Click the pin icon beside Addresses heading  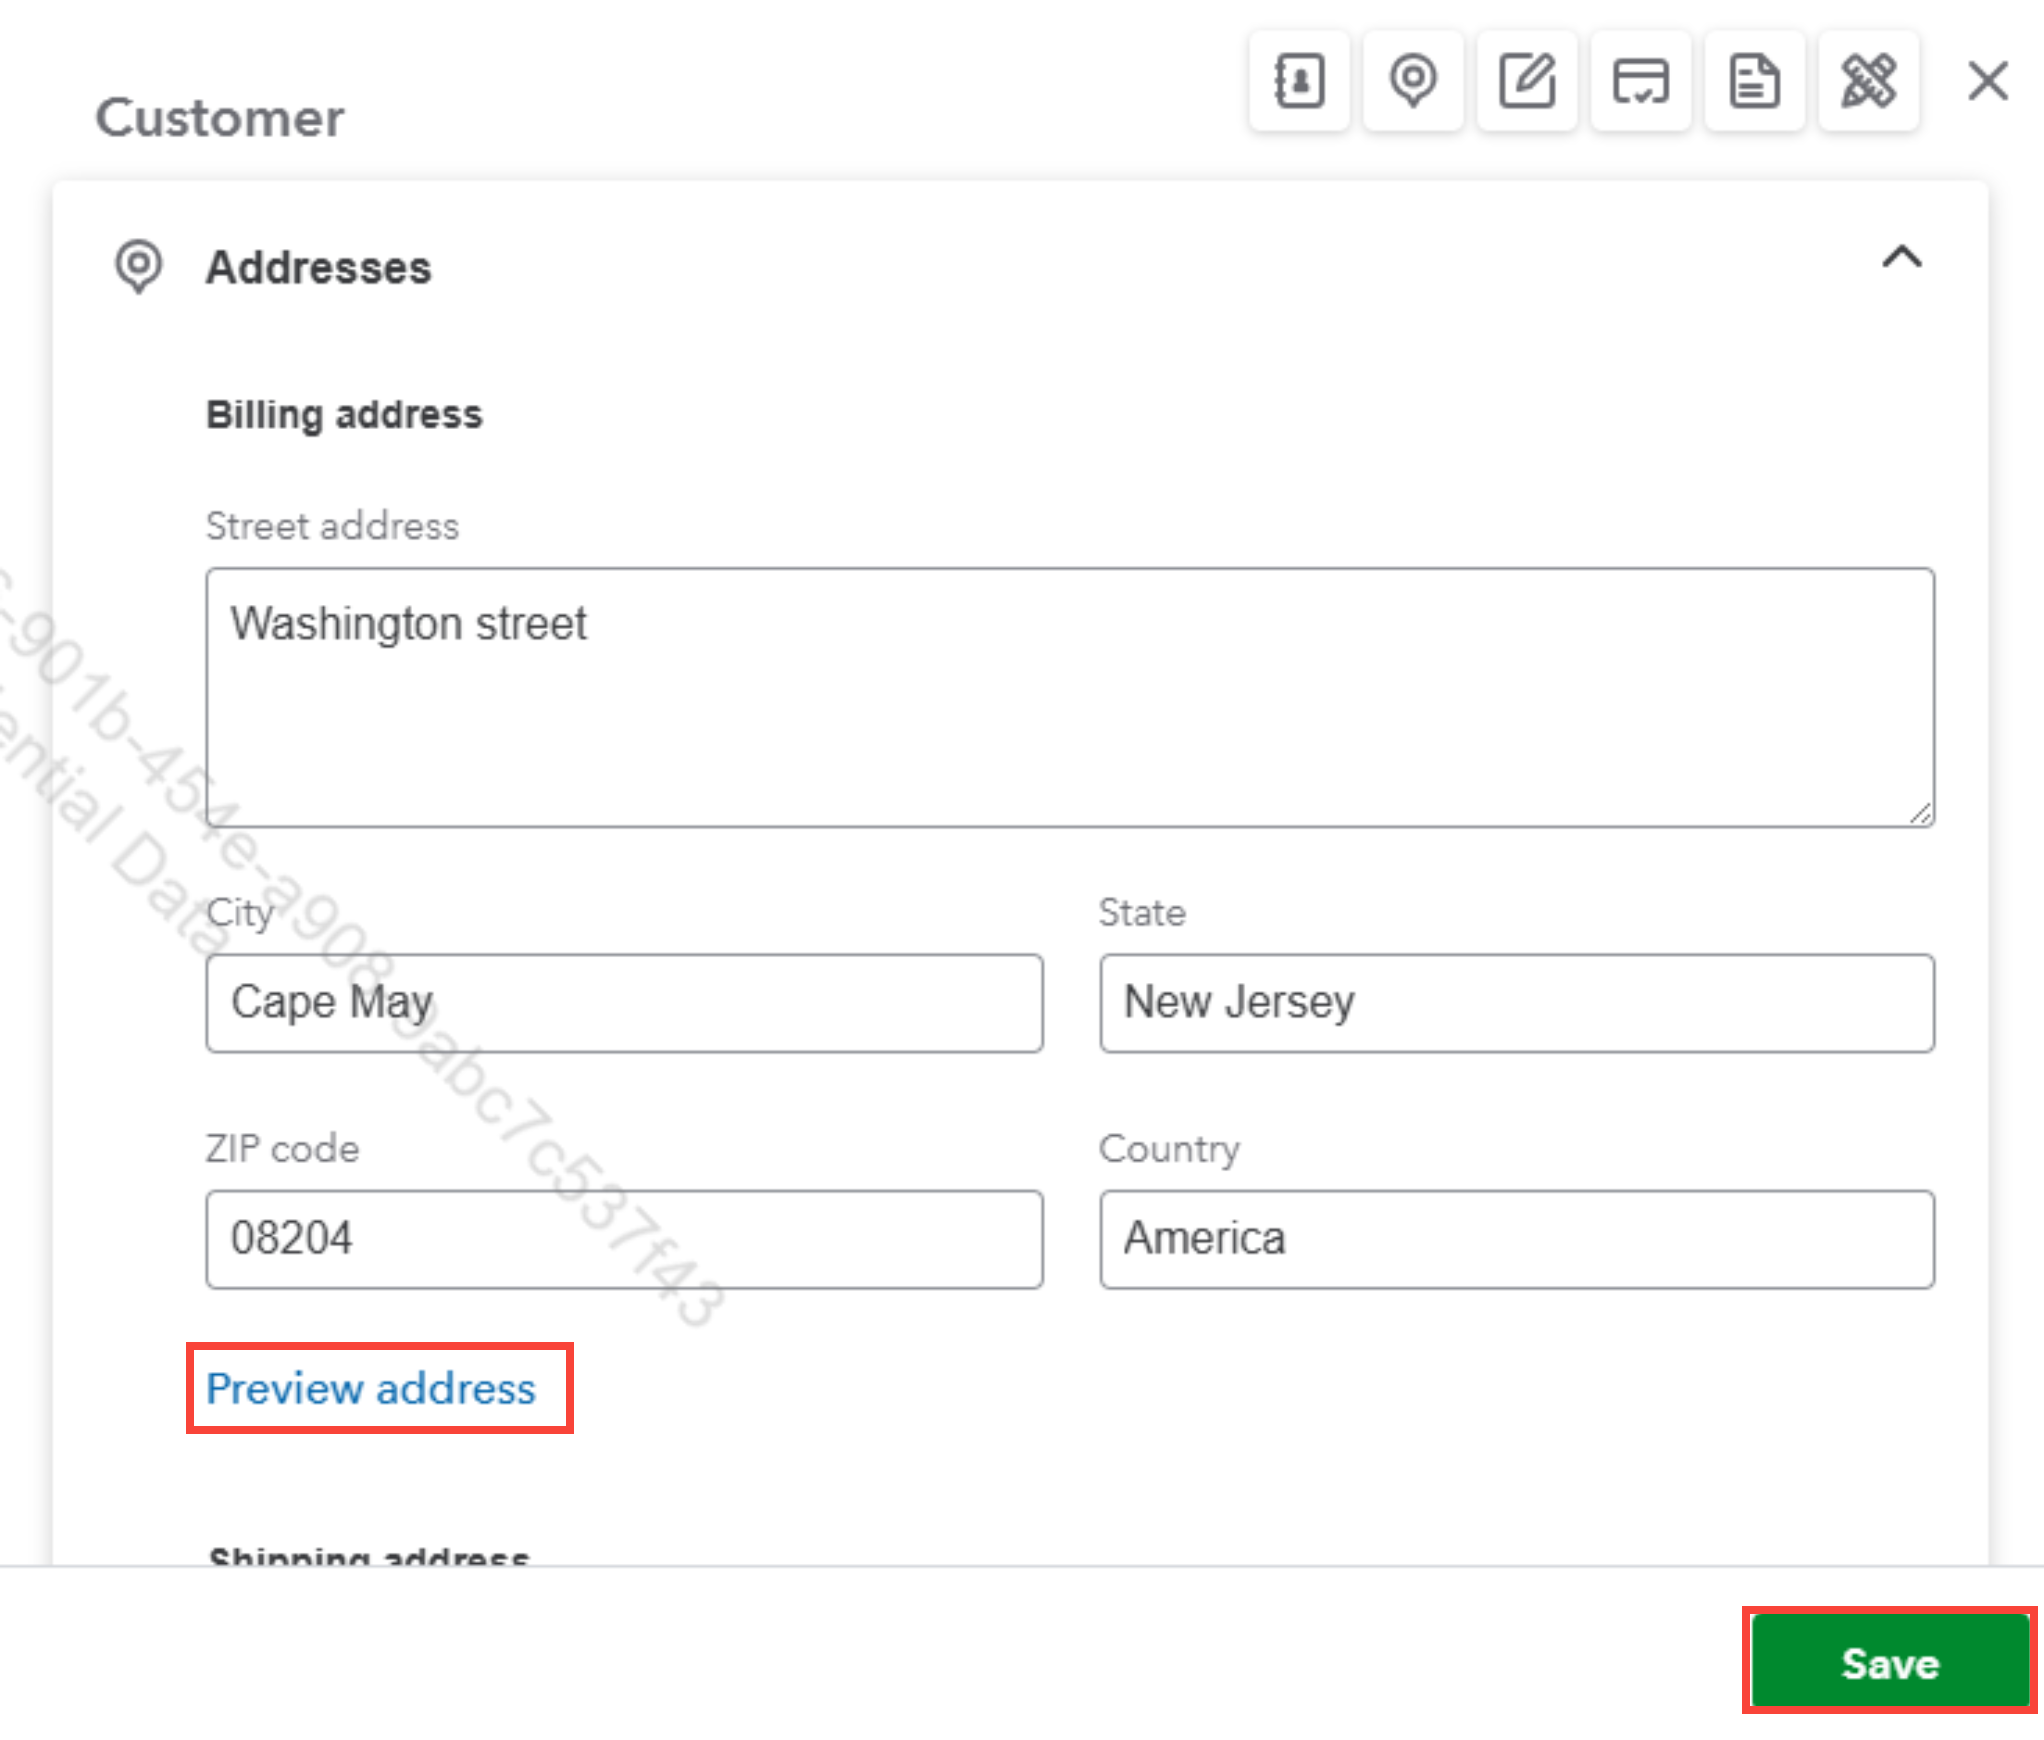click(x=138, y=266)
